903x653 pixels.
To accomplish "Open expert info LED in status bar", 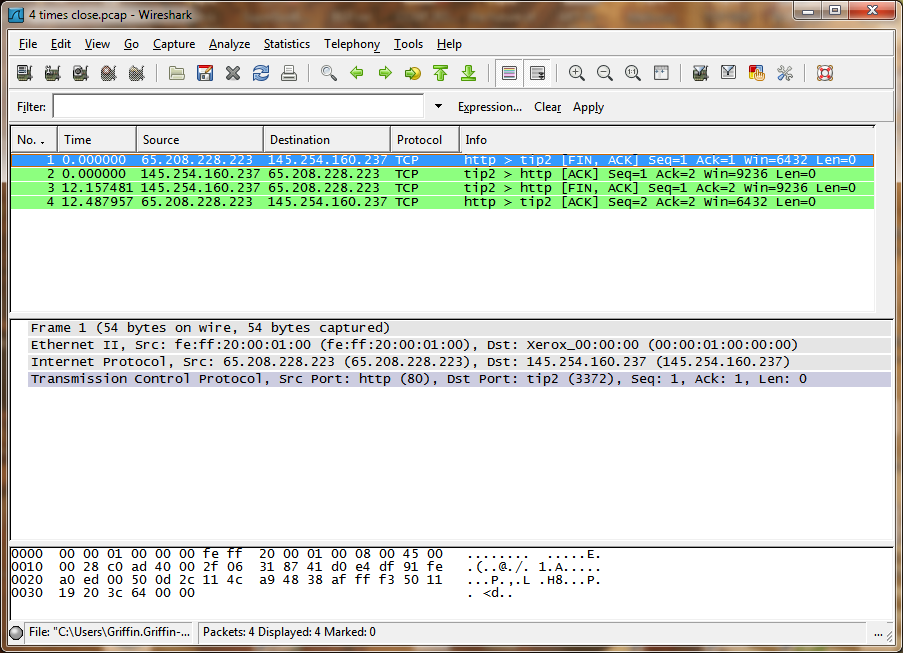I will pos(16,632).
